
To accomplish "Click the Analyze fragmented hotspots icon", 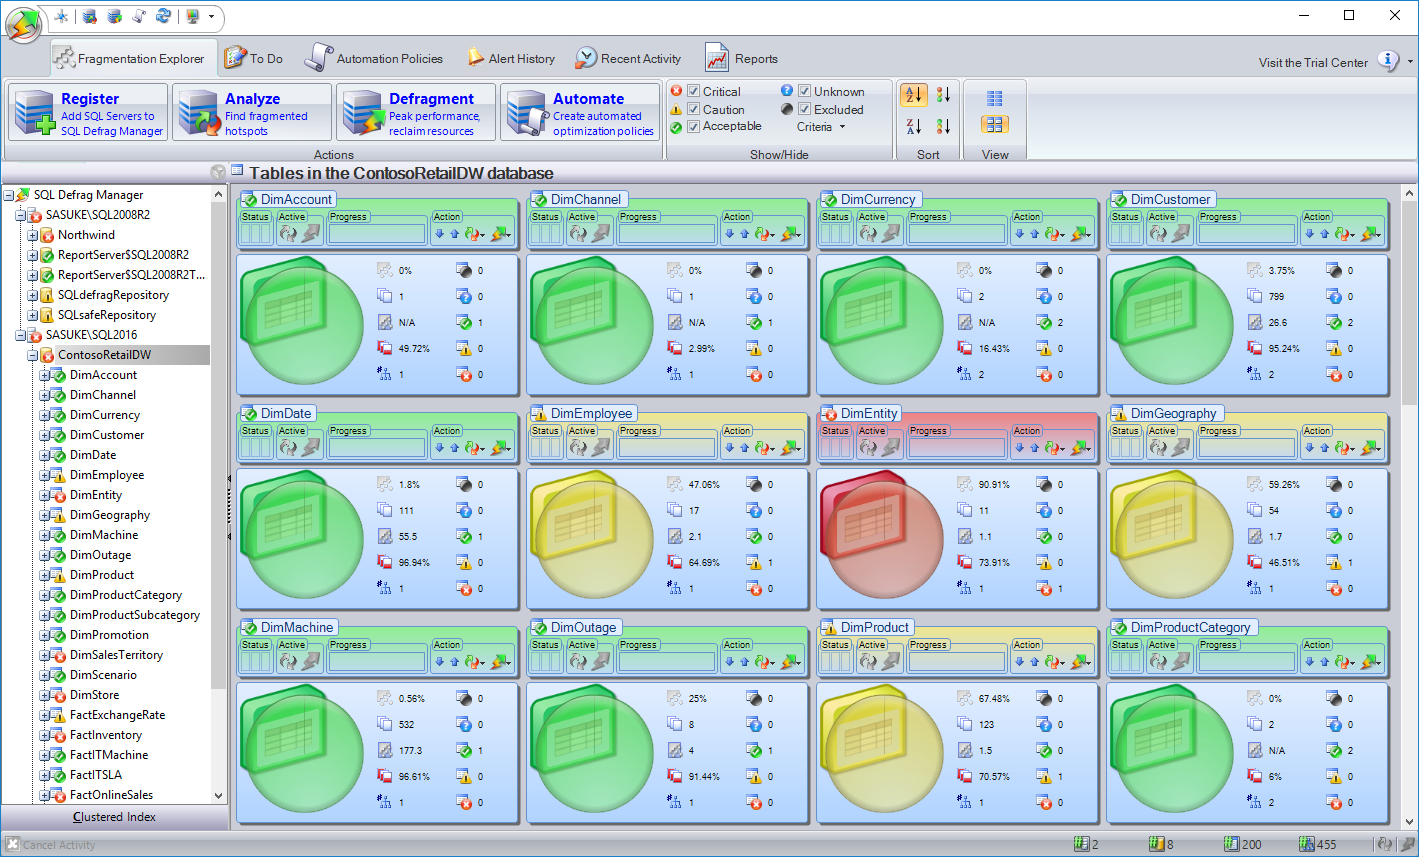I will (198, 113).
